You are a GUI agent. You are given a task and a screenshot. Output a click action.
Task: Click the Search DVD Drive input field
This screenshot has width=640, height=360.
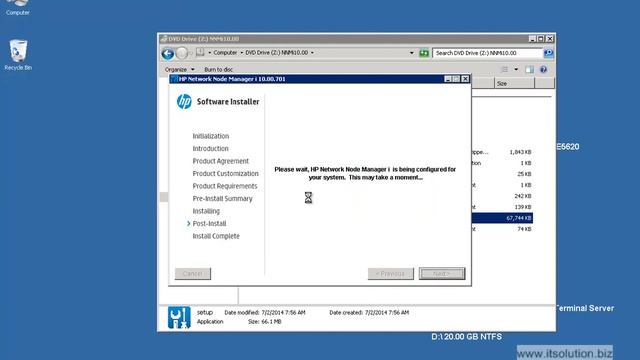(x=487, y=53)
